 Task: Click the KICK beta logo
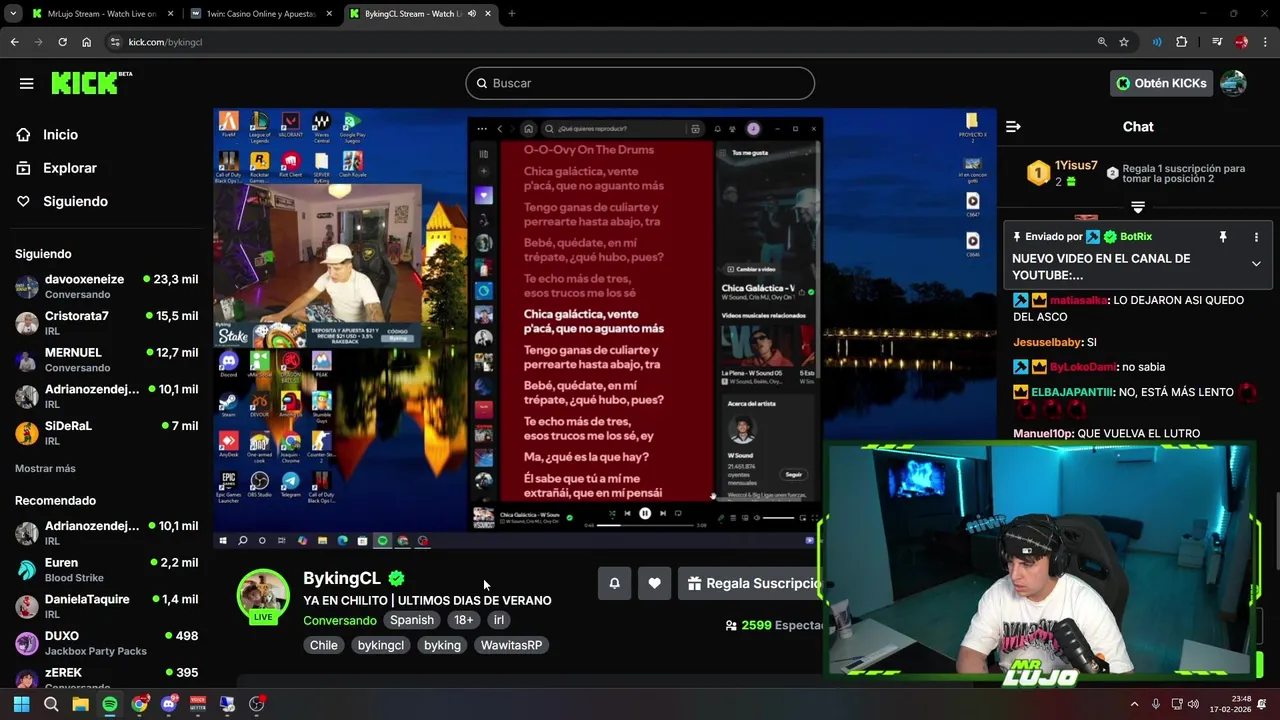pyautogui.click(x=91, y=83)
